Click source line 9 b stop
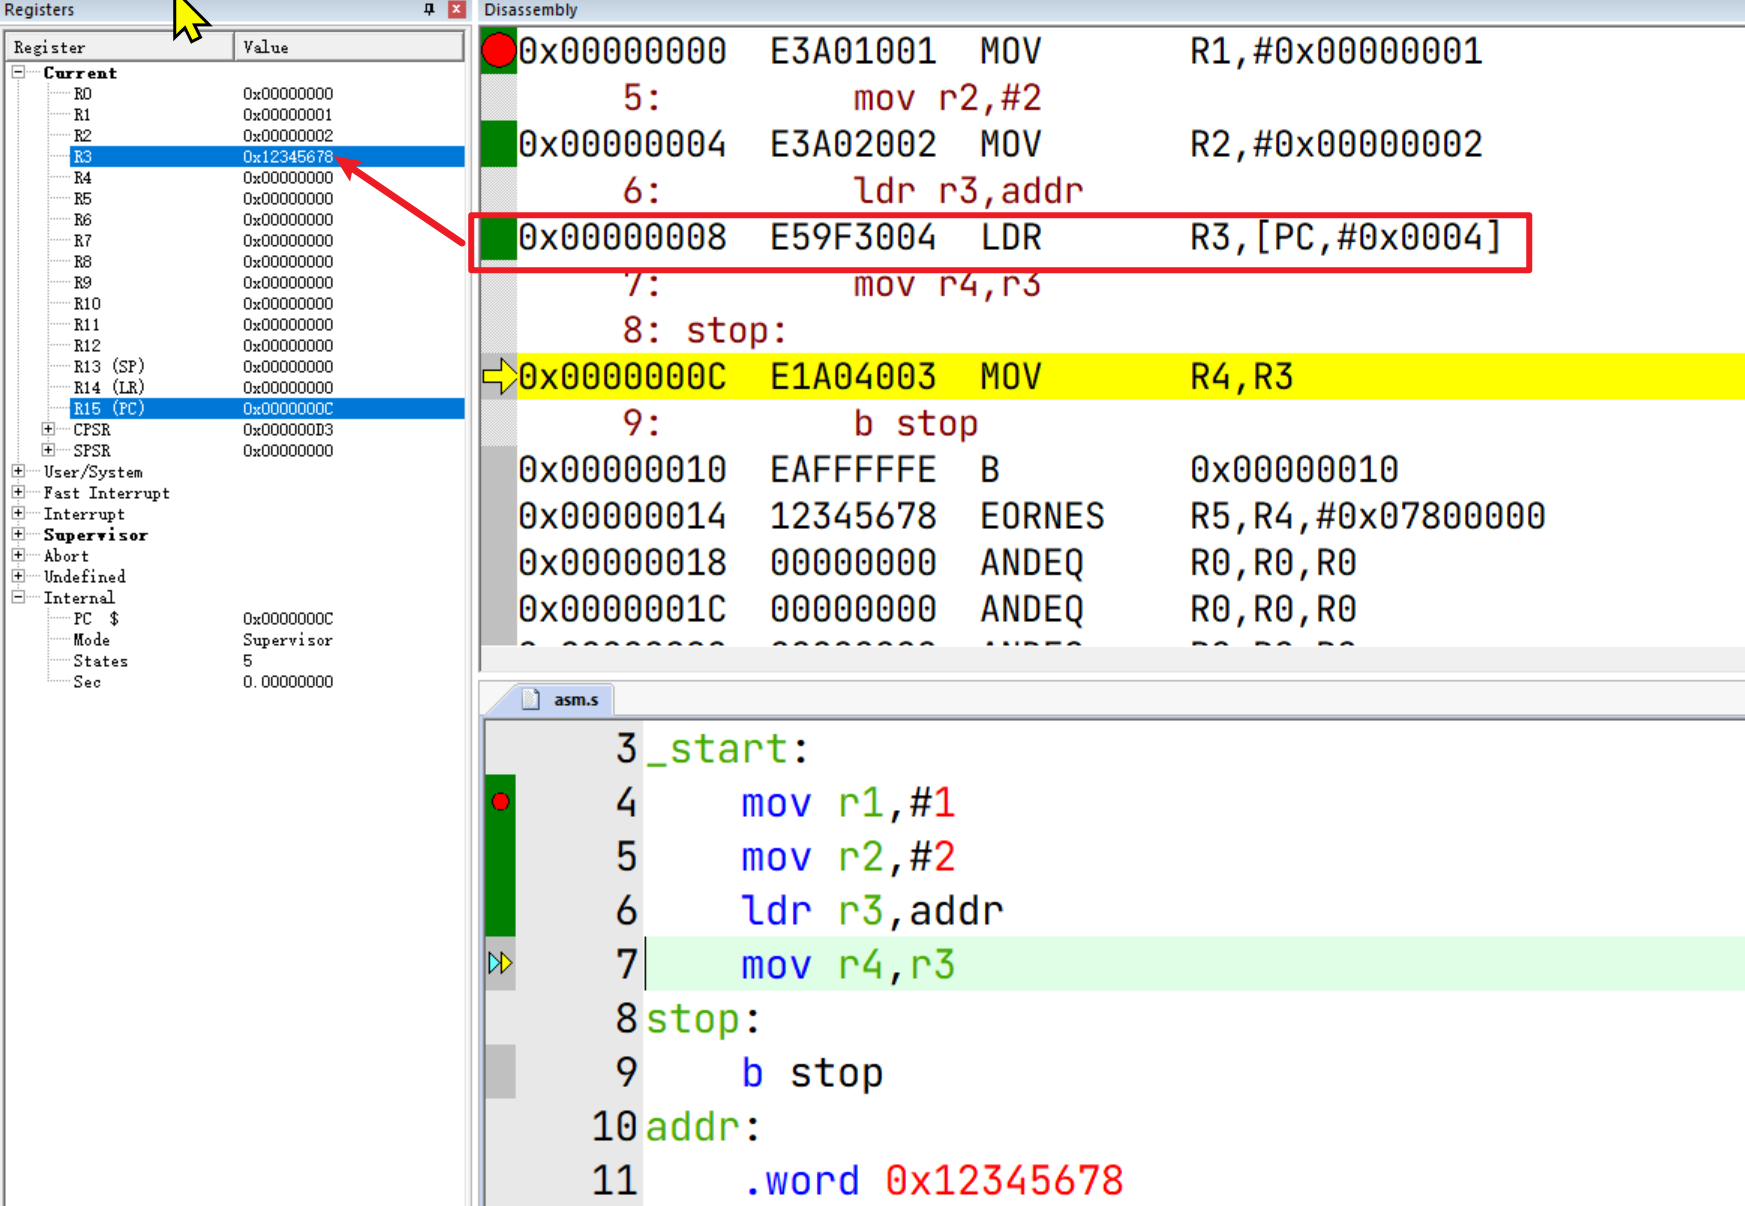 point(812,1073)
